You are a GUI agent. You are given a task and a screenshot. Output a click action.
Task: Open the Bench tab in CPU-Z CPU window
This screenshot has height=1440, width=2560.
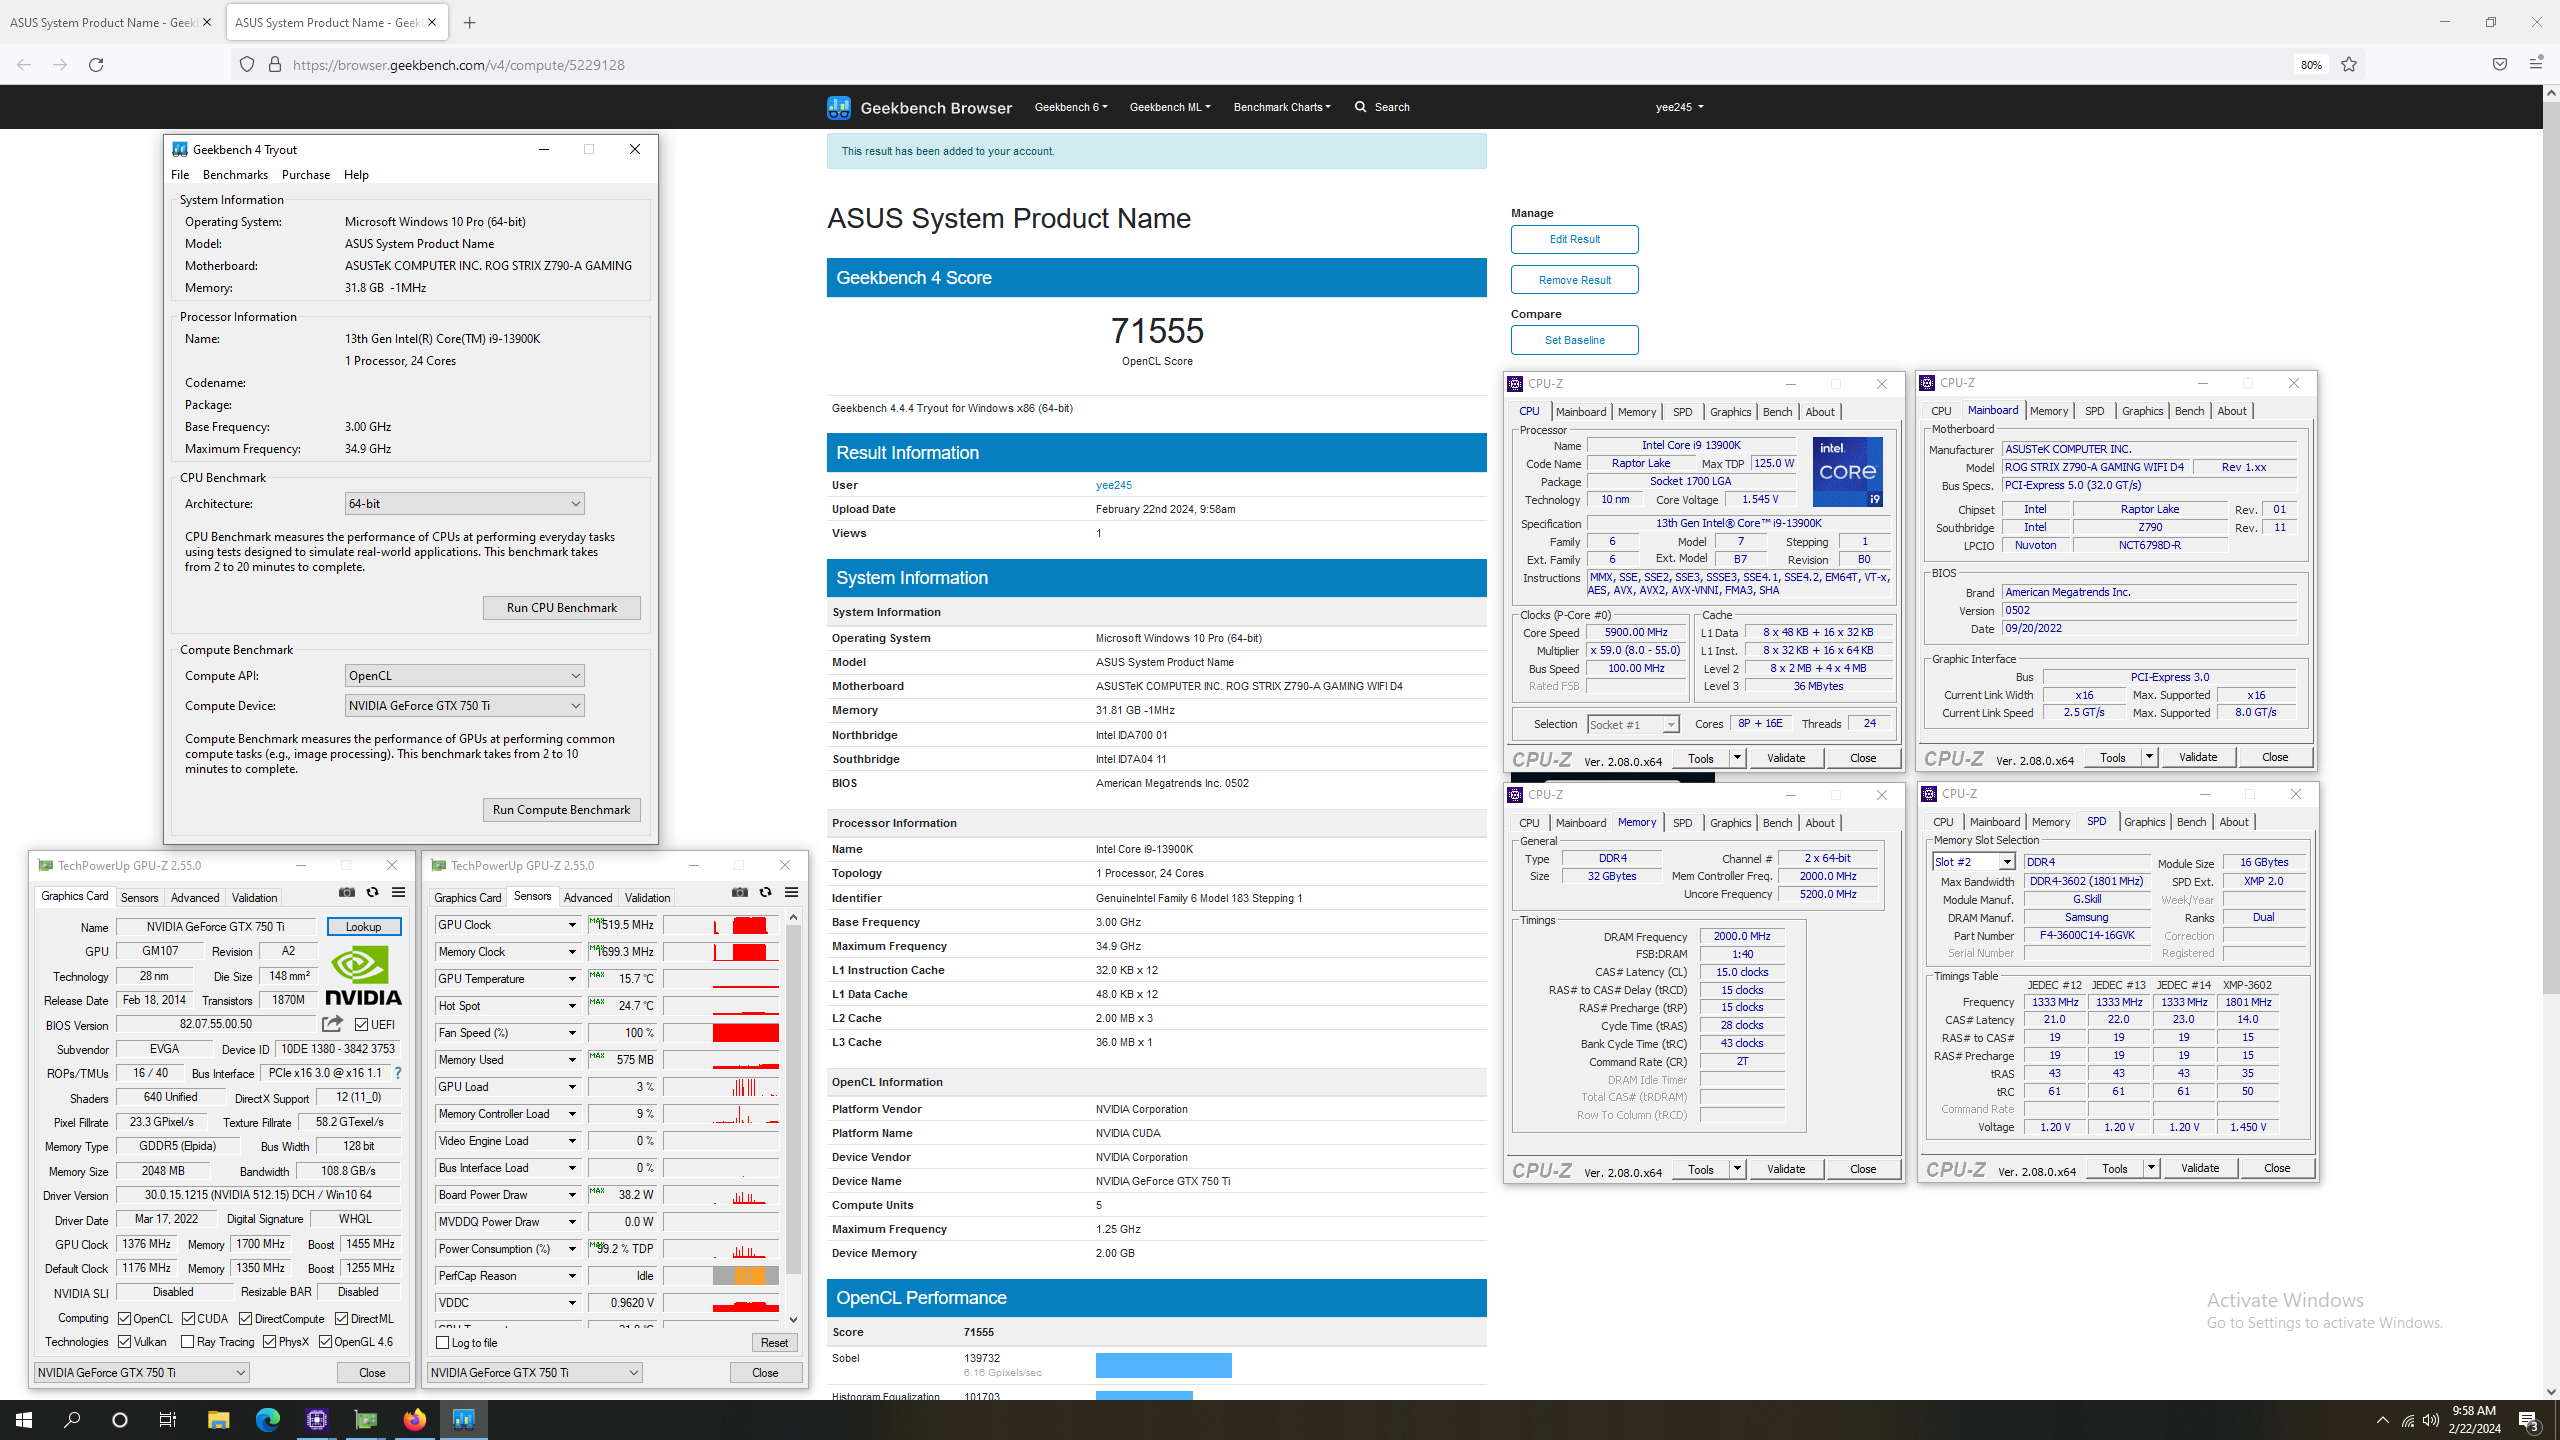point(1777,412)
